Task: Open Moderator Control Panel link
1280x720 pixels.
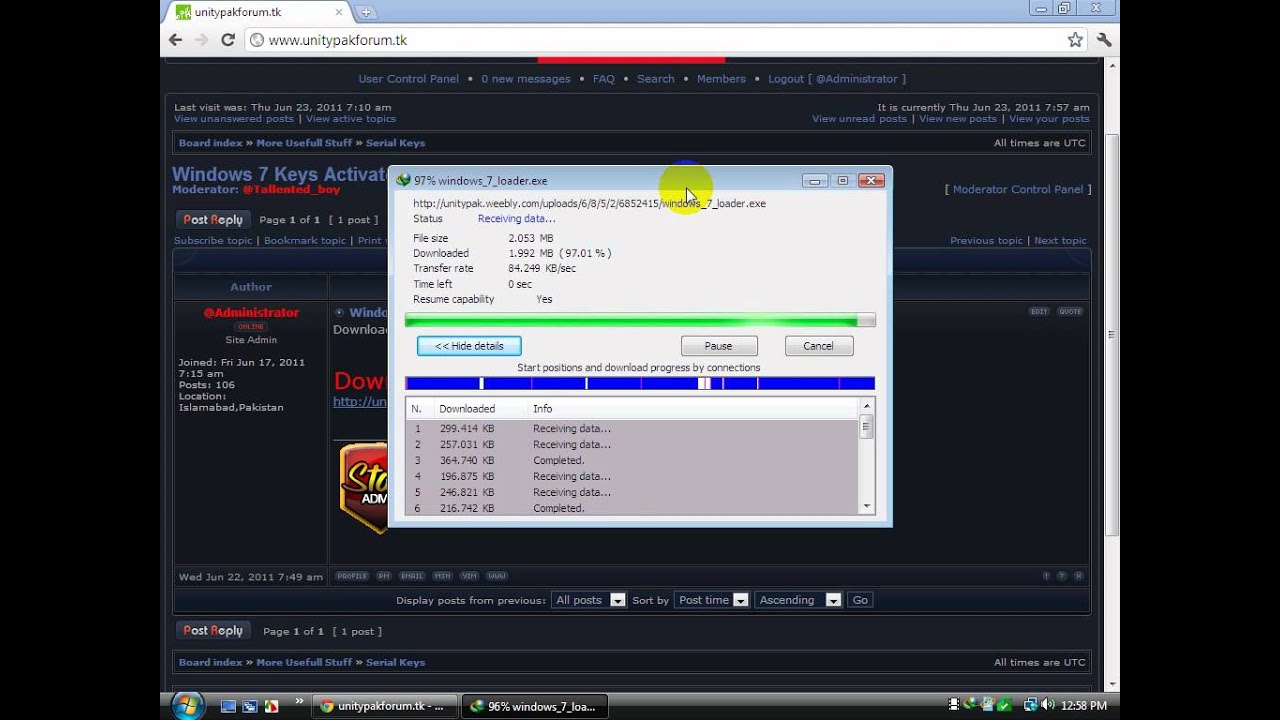Action: 1018,190
